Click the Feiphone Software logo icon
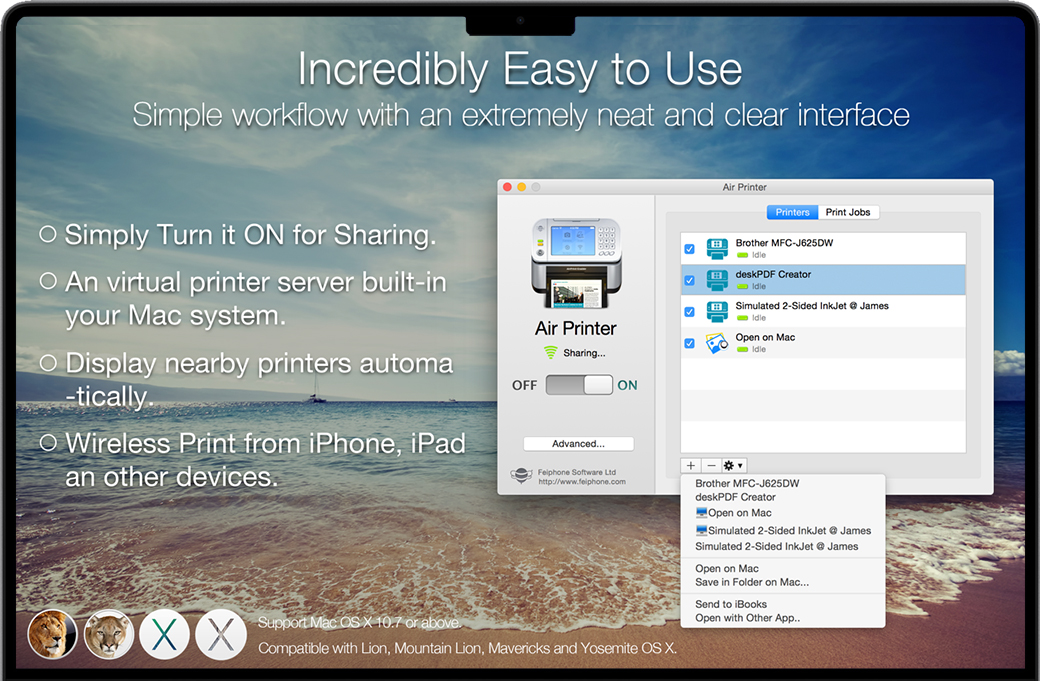Screen dimensions: 1040x681 point(521,476)
